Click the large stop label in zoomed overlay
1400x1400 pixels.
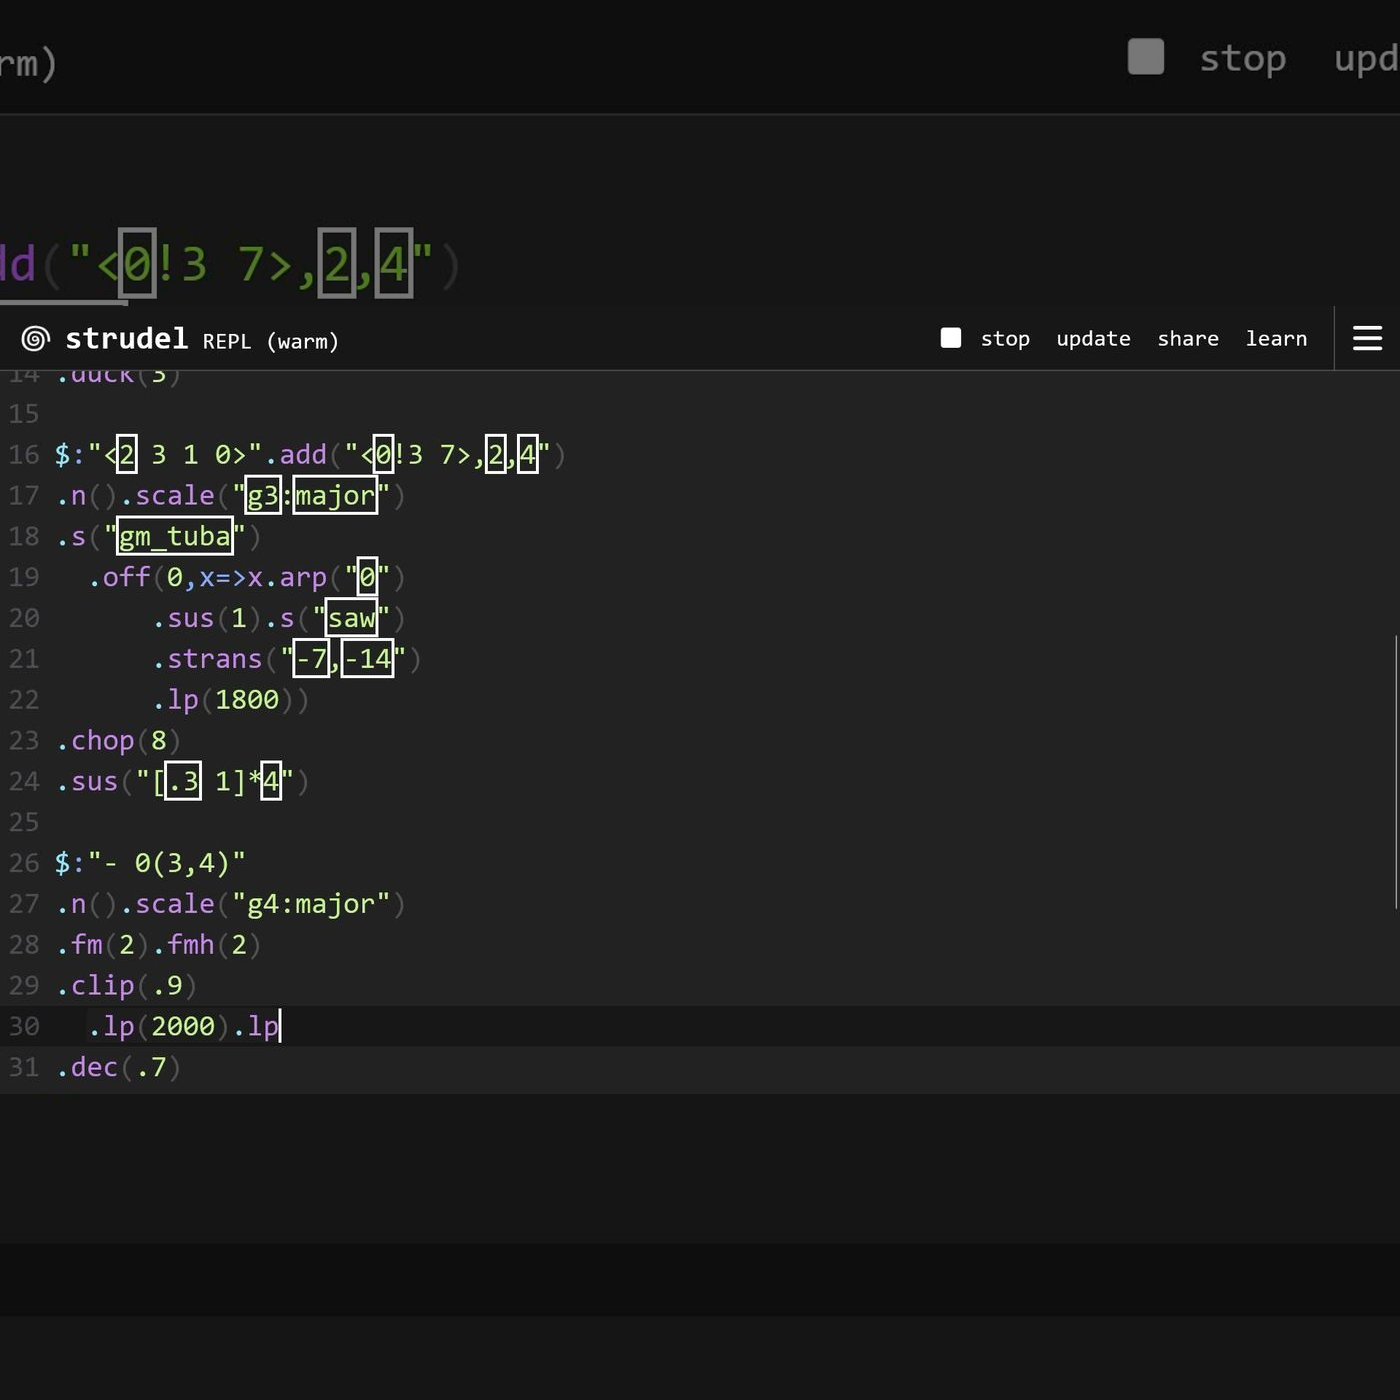click(1242, 58)
